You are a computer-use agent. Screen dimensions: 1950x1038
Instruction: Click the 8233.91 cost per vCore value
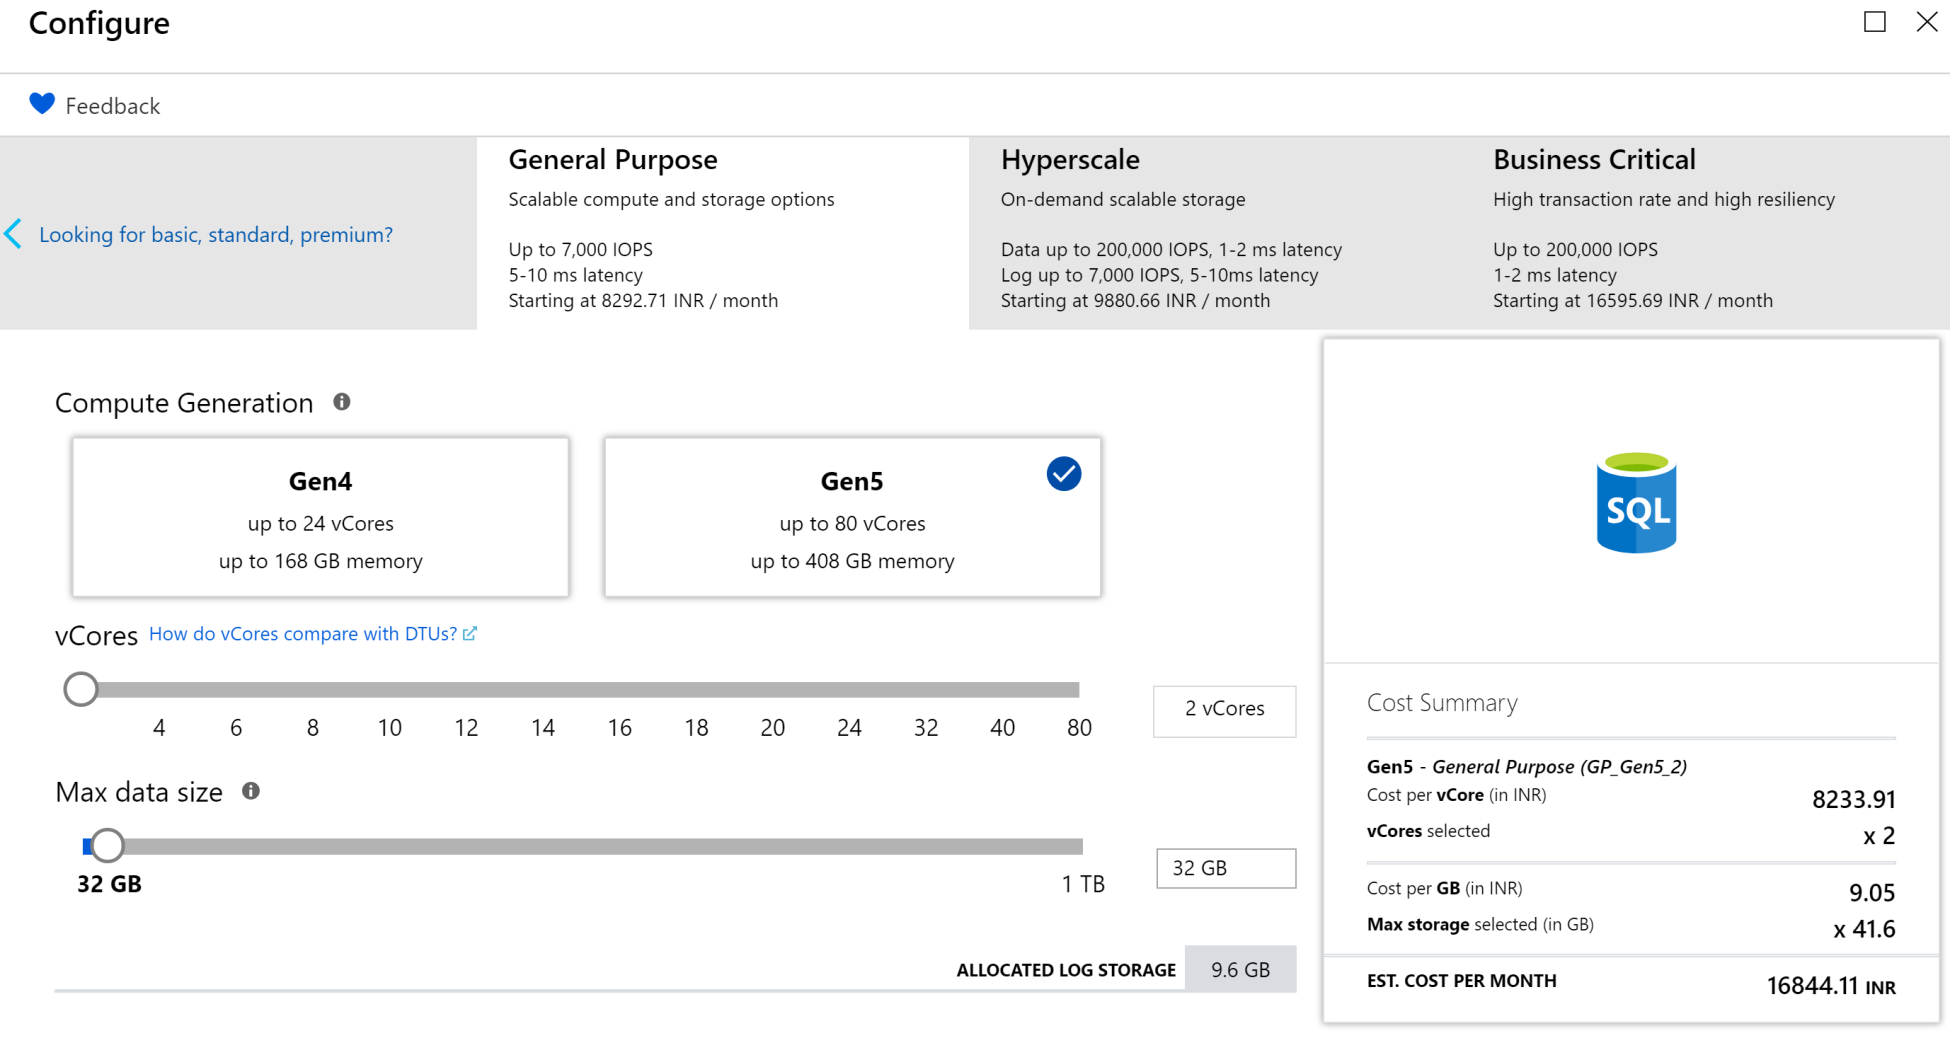click(1854, 799)
